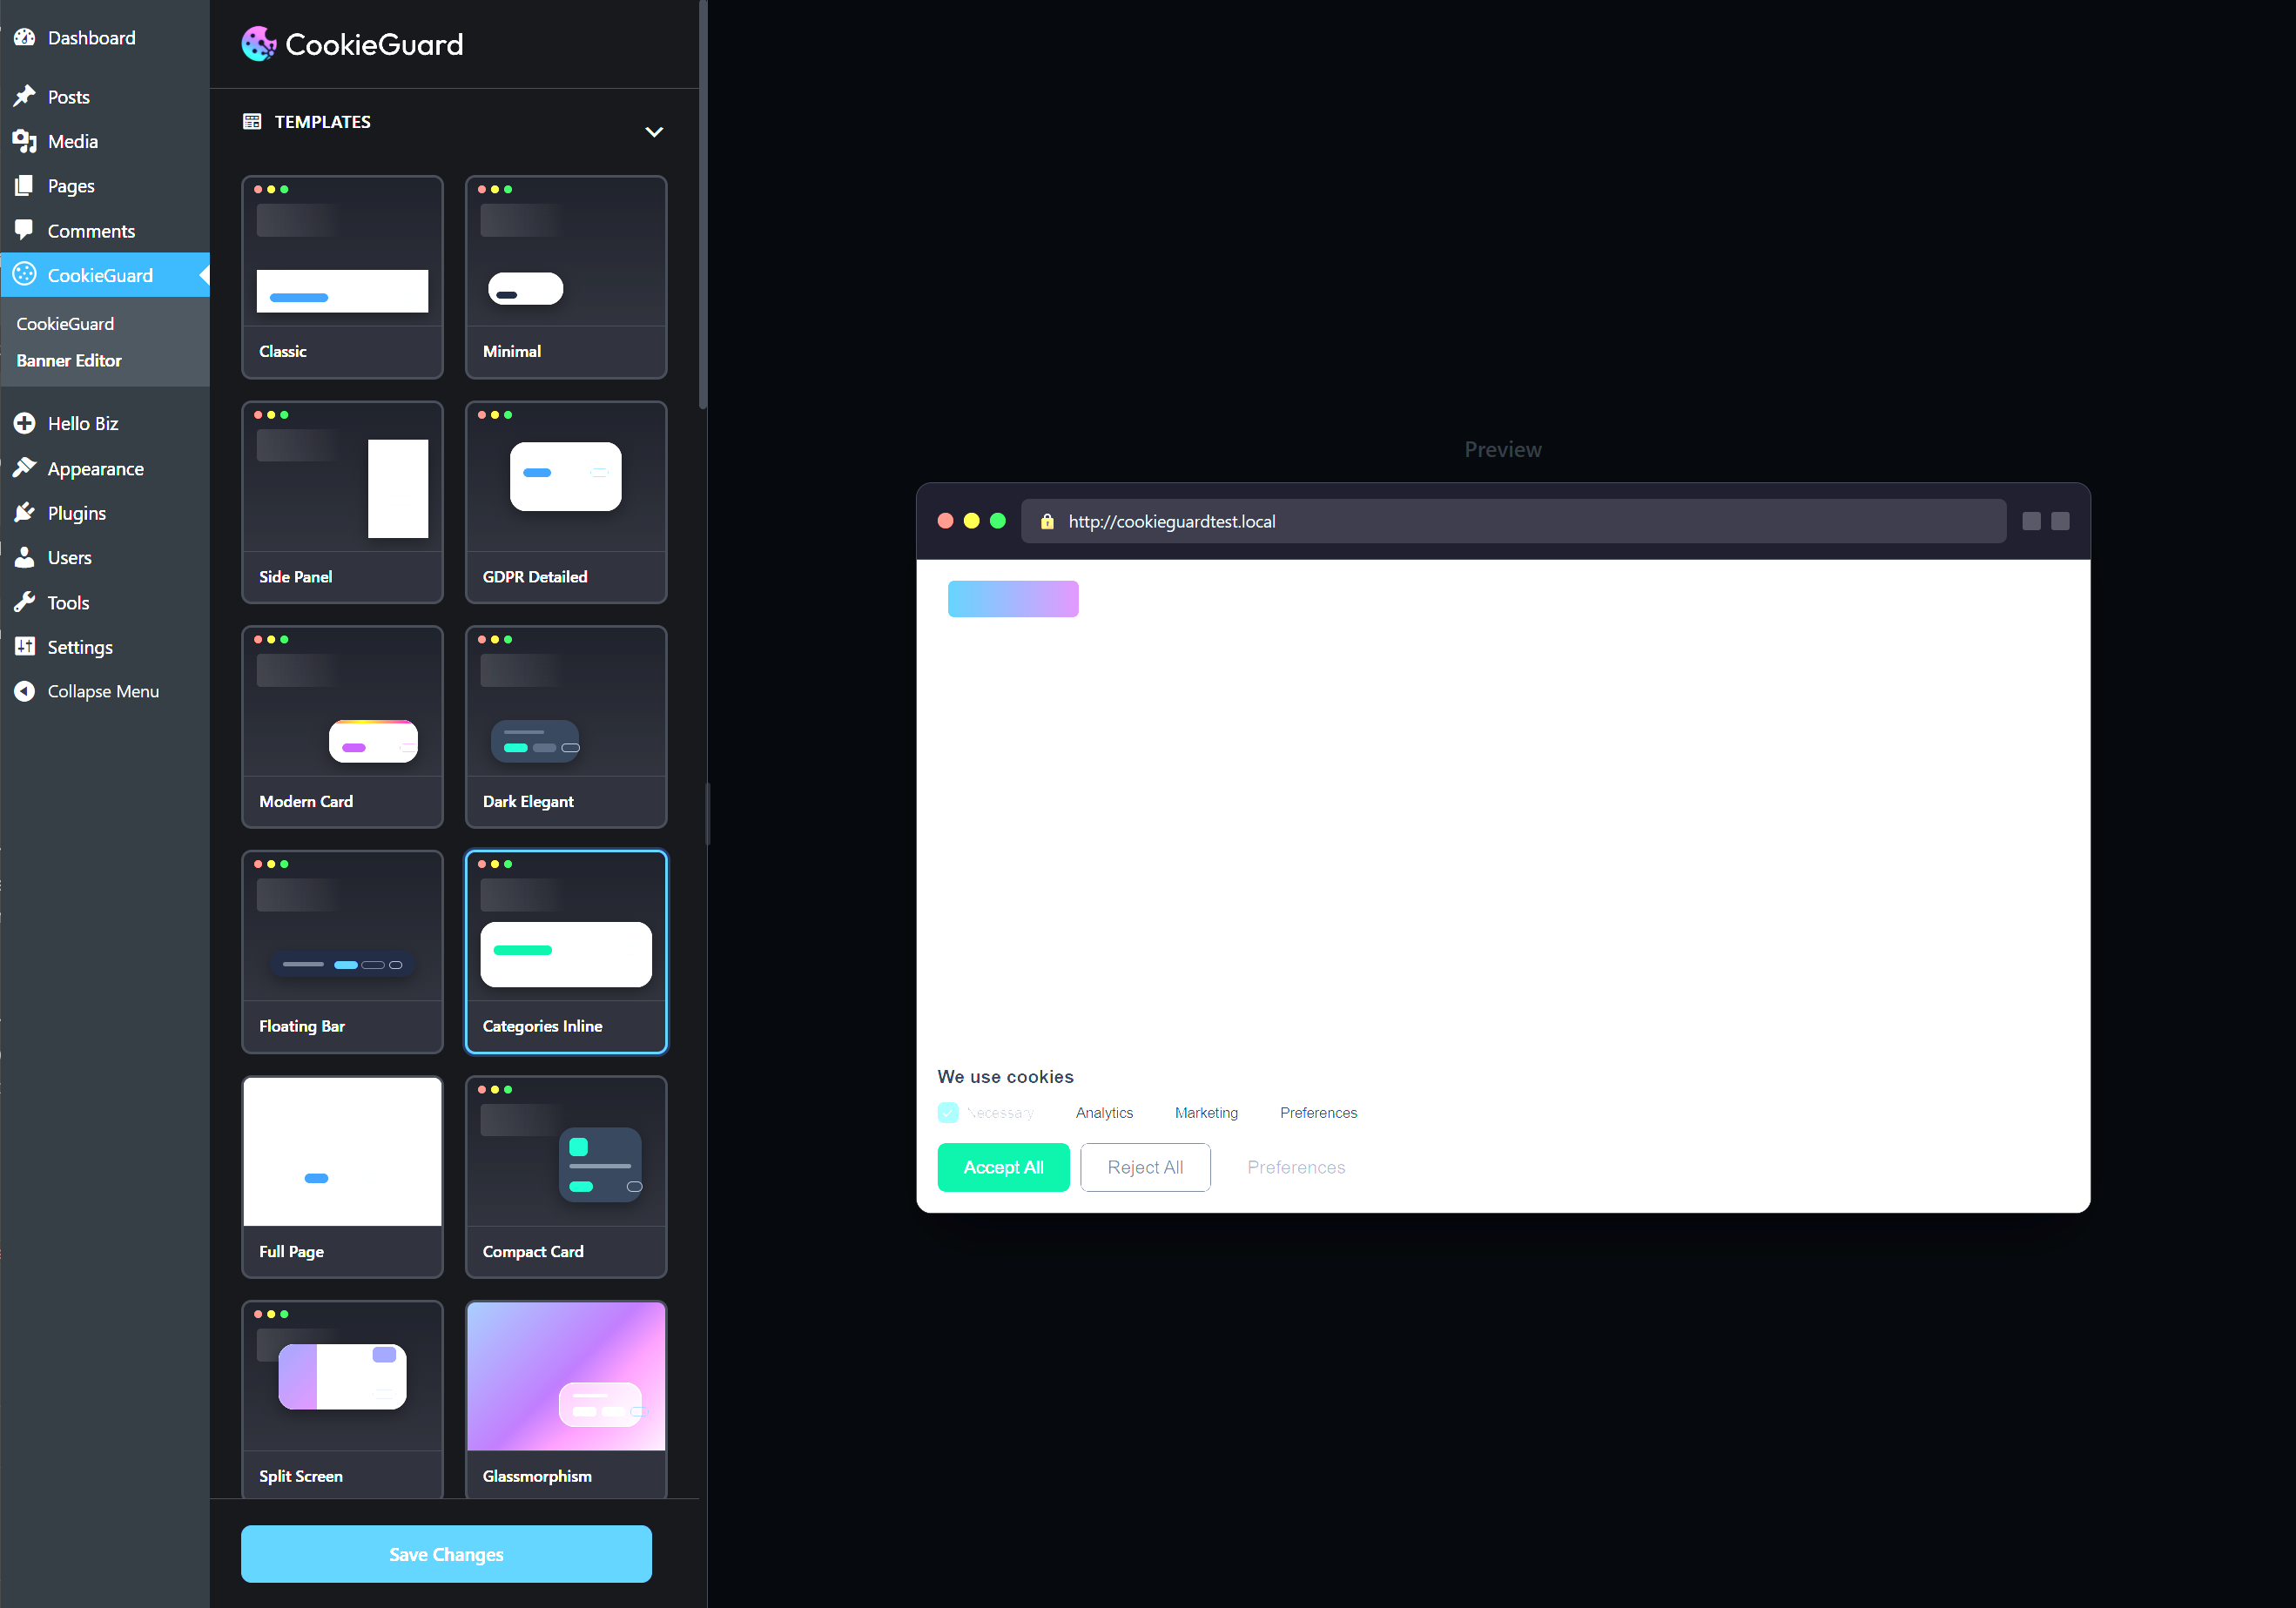Open the Media library icon
This screenshot has height=1608, width=2296.
point(25,141)
